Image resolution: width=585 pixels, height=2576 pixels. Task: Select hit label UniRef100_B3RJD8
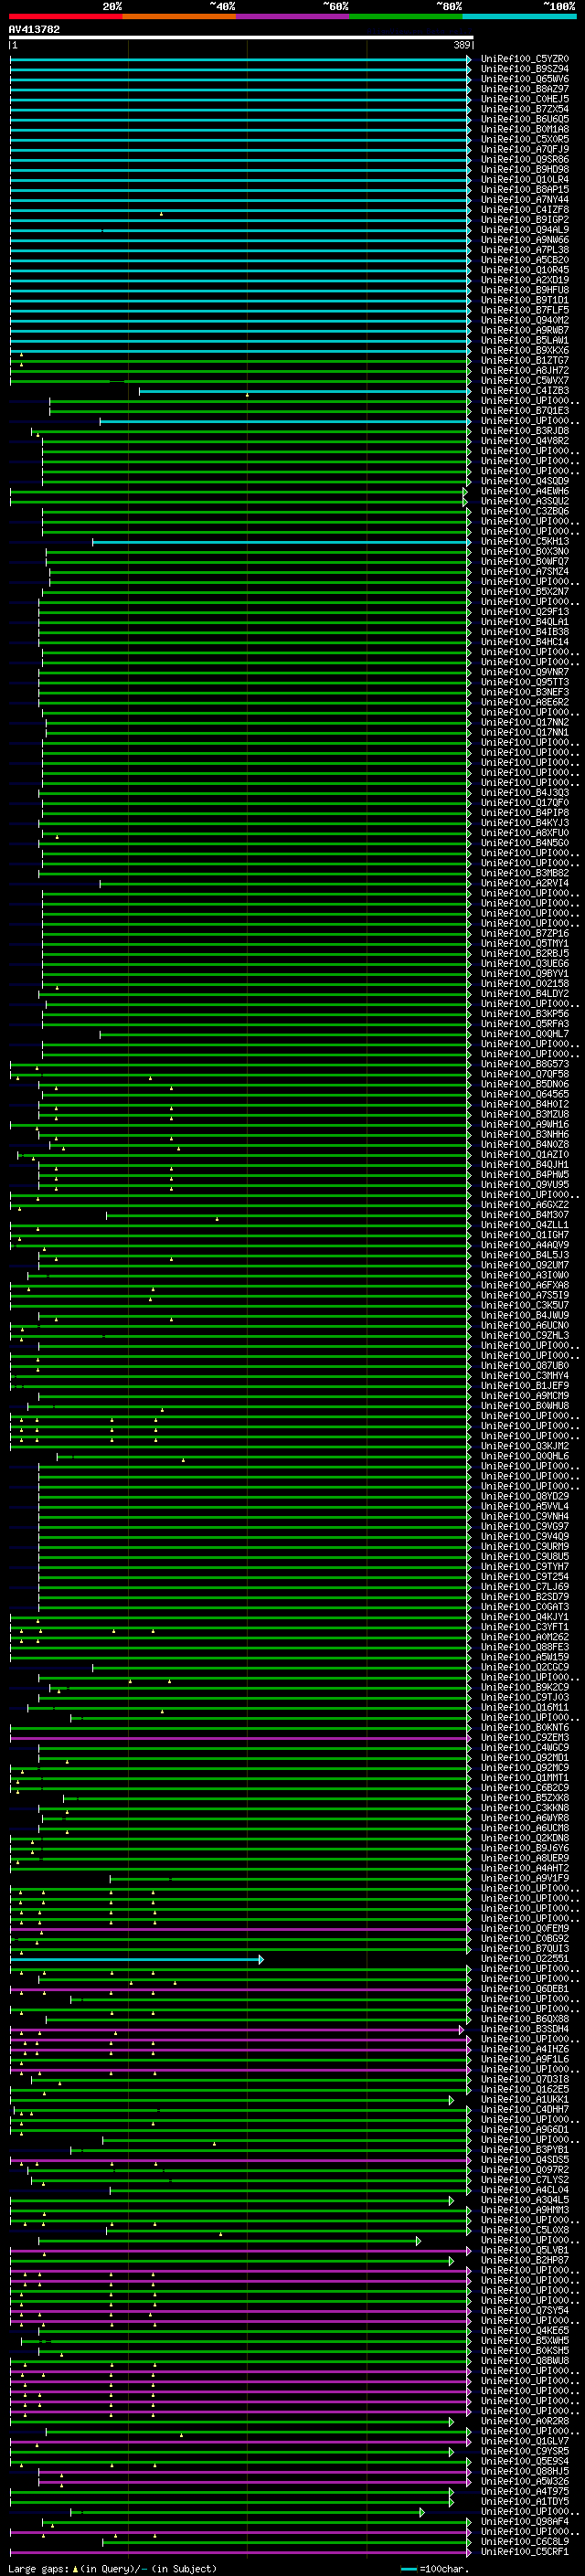pyautogui.click(x=525, y=431)
